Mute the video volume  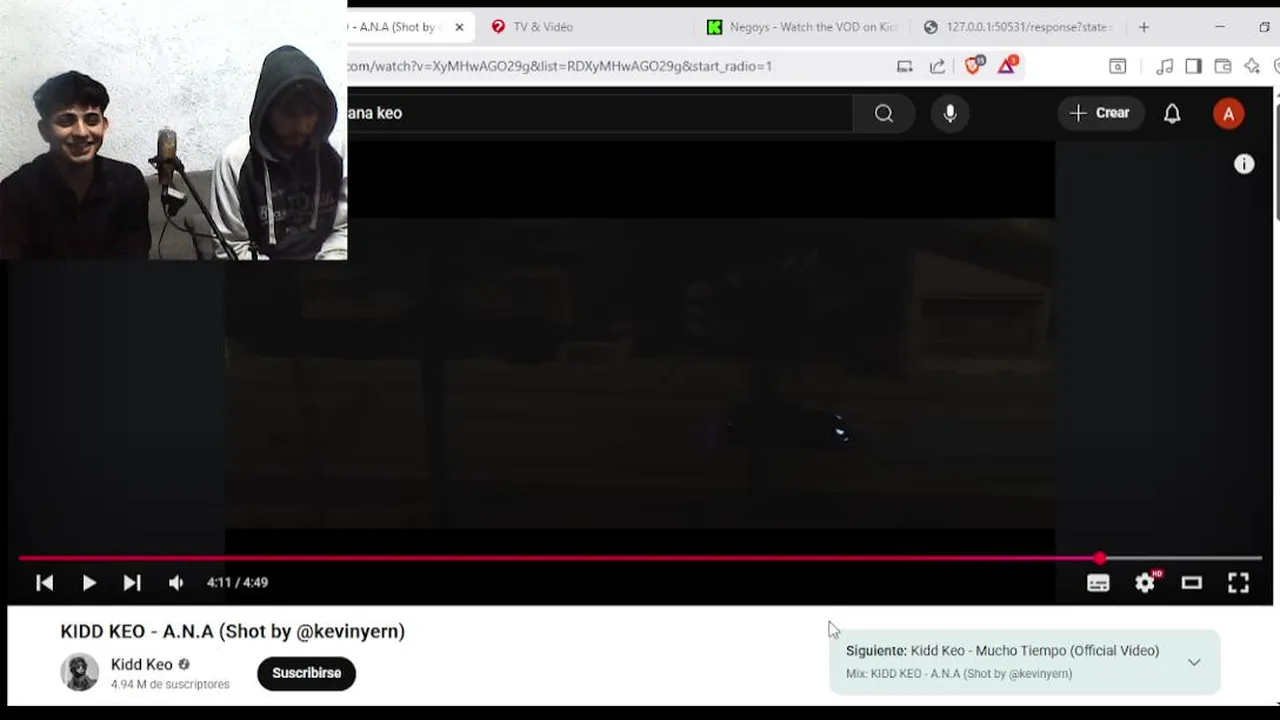[176, 583]
